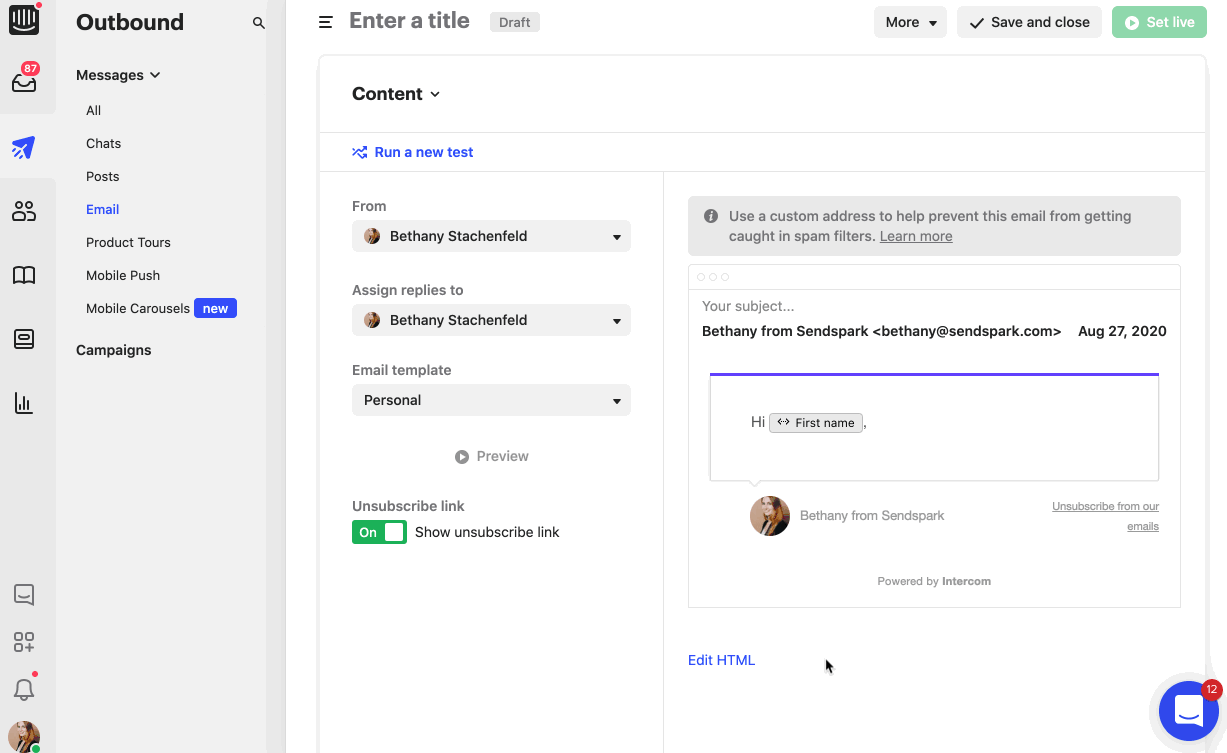Select Mobile Carousels new item
Image resolution: width=1227 pixels, height=753 pixels.
161,308
